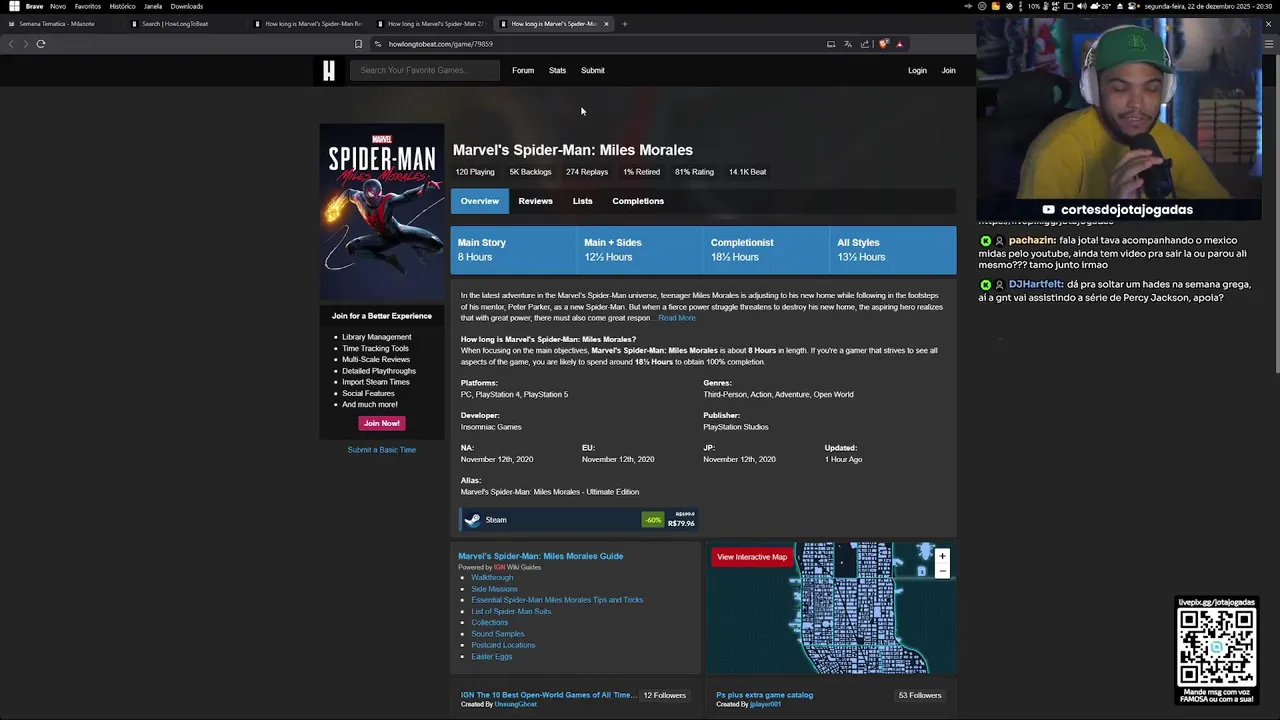The width and height of the screenshot is (1280, 720).
Task: Select the Overview tab
Action: (480, 201)
